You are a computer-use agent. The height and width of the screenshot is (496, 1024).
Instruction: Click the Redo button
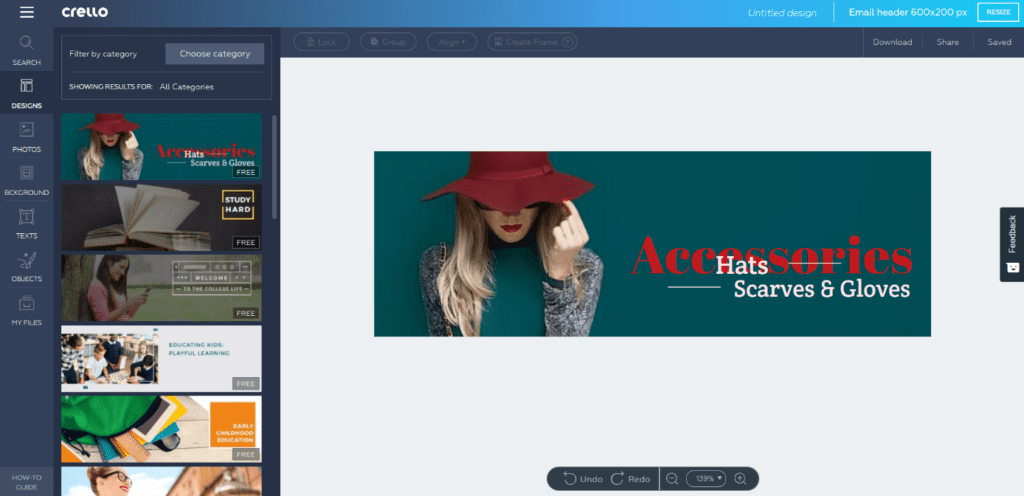630,479
